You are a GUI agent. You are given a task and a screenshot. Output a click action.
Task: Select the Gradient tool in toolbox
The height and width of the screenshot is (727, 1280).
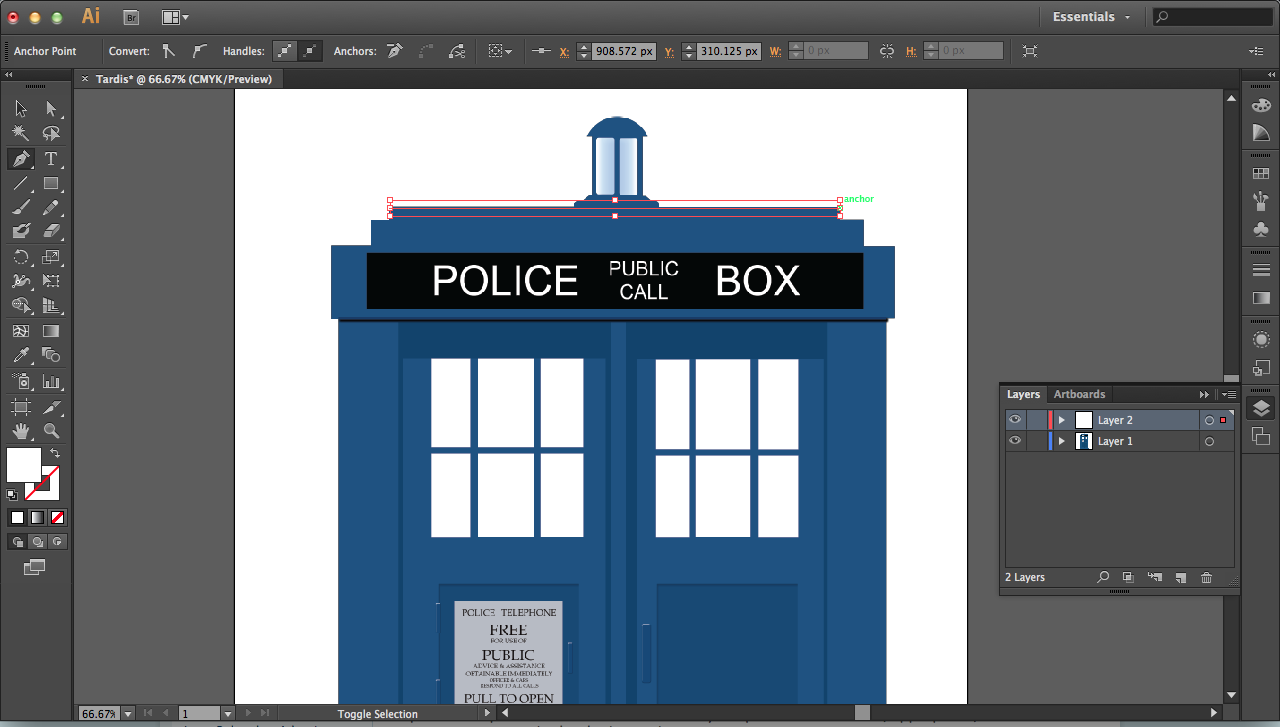point(51,331)
